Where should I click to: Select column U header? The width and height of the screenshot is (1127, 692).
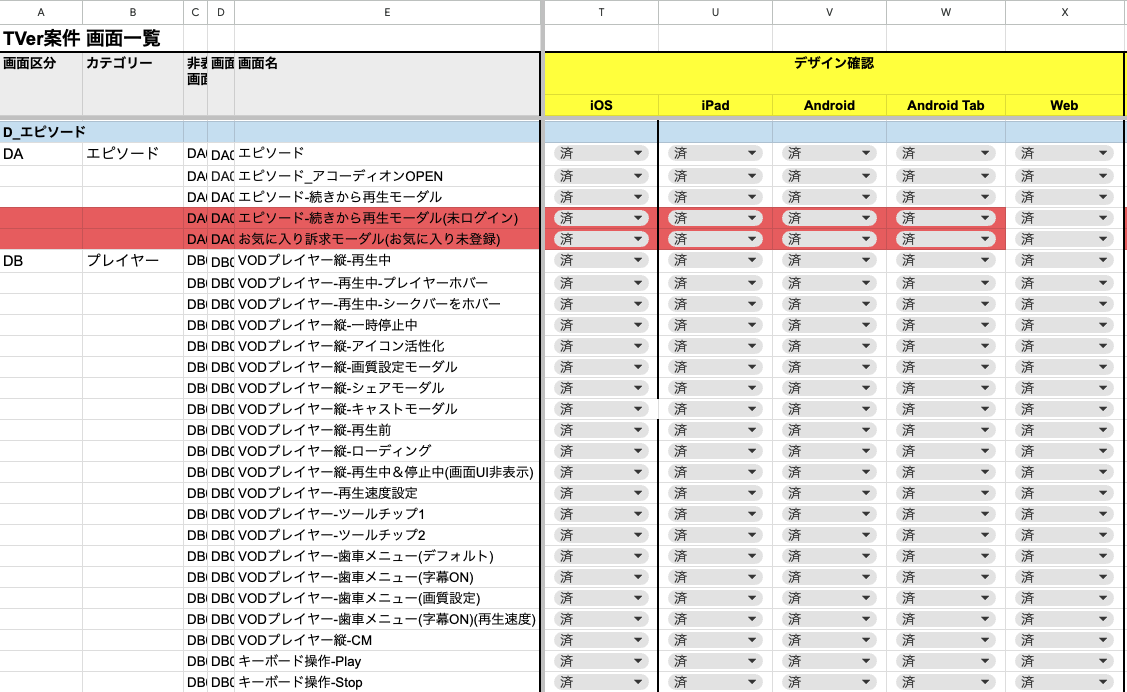(715, 12)
